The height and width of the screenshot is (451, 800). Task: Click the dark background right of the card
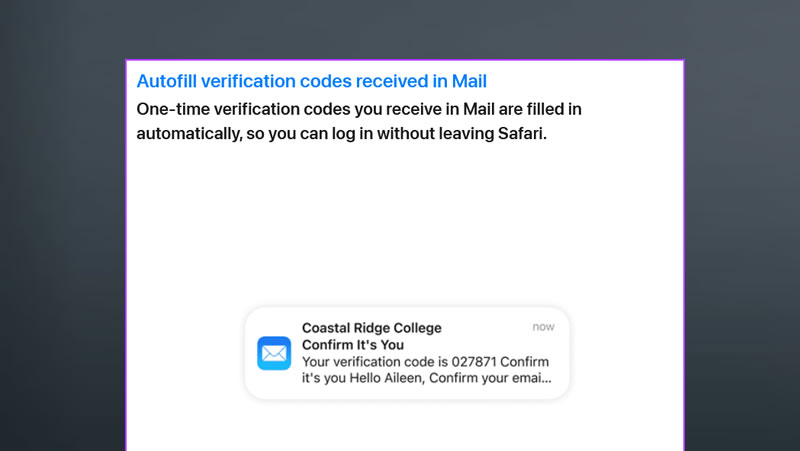[x=742, y=255]
